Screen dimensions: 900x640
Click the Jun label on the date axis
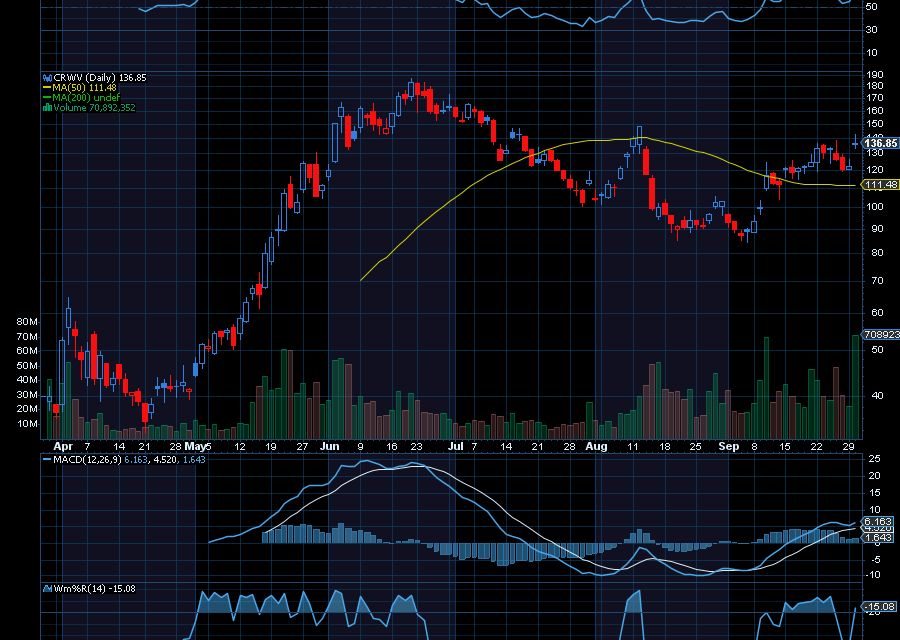click(326, 446)
